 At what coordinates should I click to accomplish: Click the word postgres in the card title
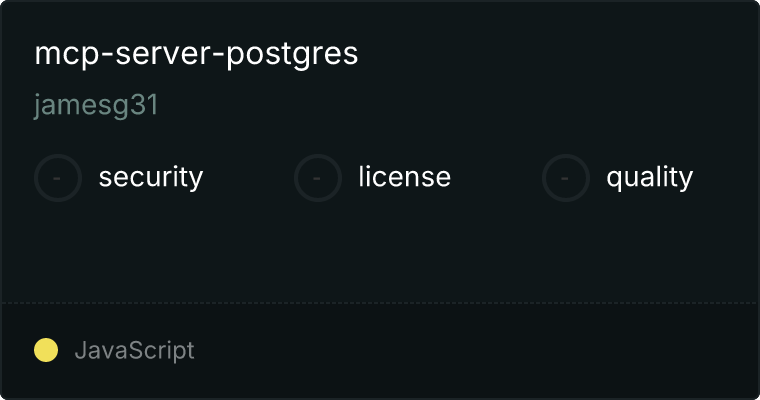tap(292, 55)
